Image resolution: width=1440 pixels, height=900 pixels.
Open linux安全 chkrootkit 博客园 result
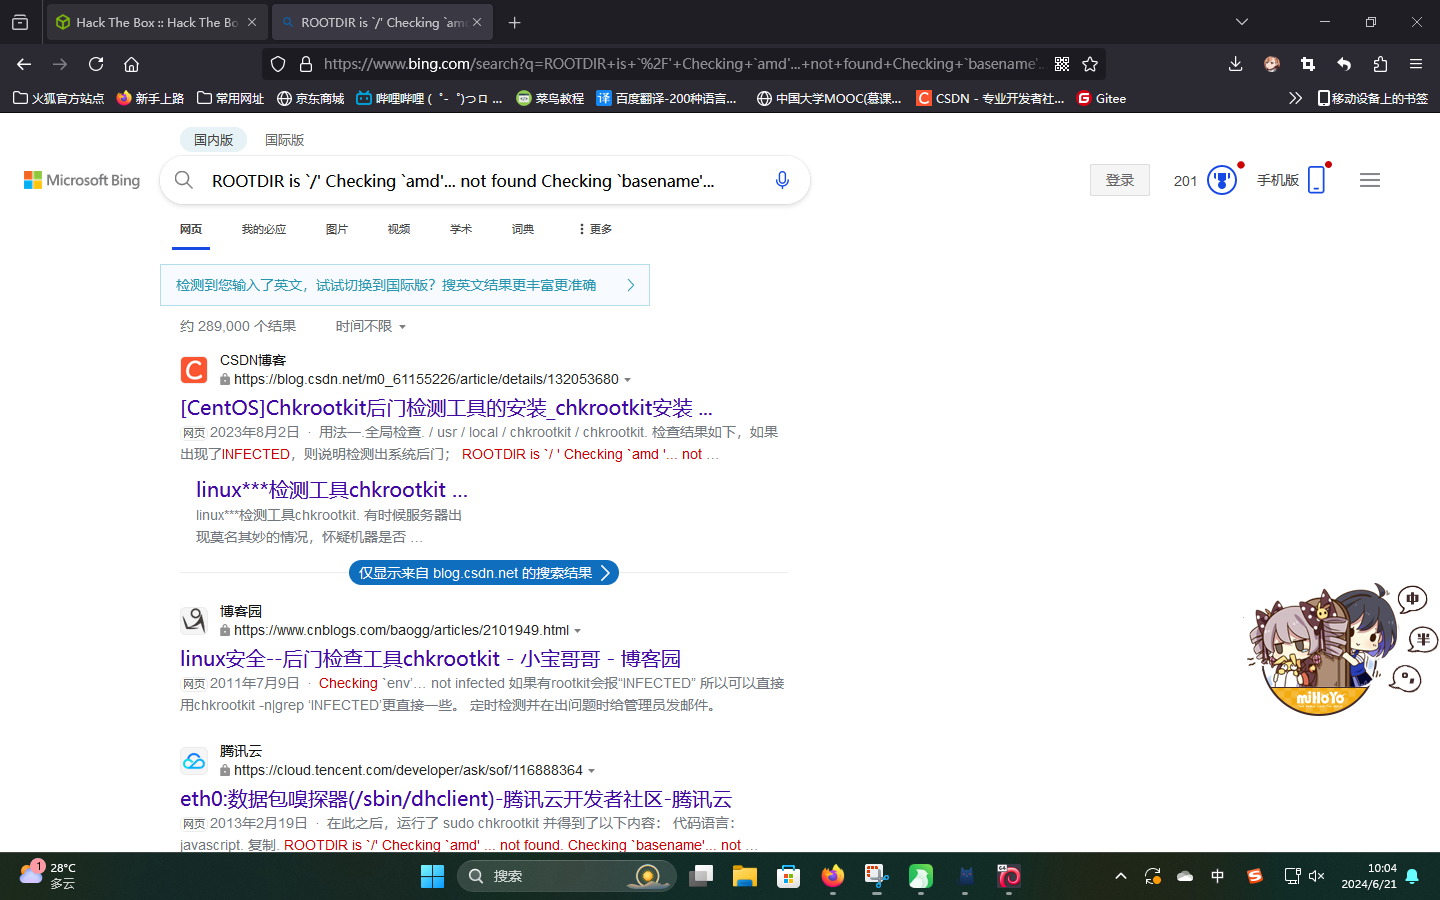(x=430, y=659)
